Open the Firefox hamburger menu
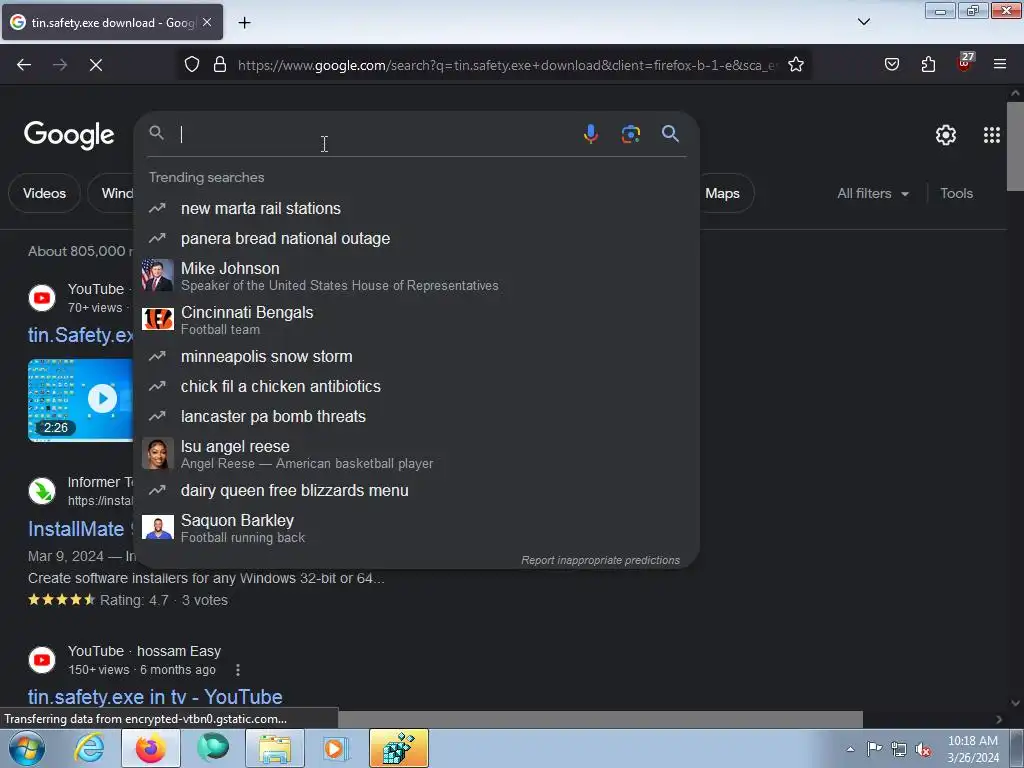The width and height of the screenshot is (1024, 768). tap(999, 65)
